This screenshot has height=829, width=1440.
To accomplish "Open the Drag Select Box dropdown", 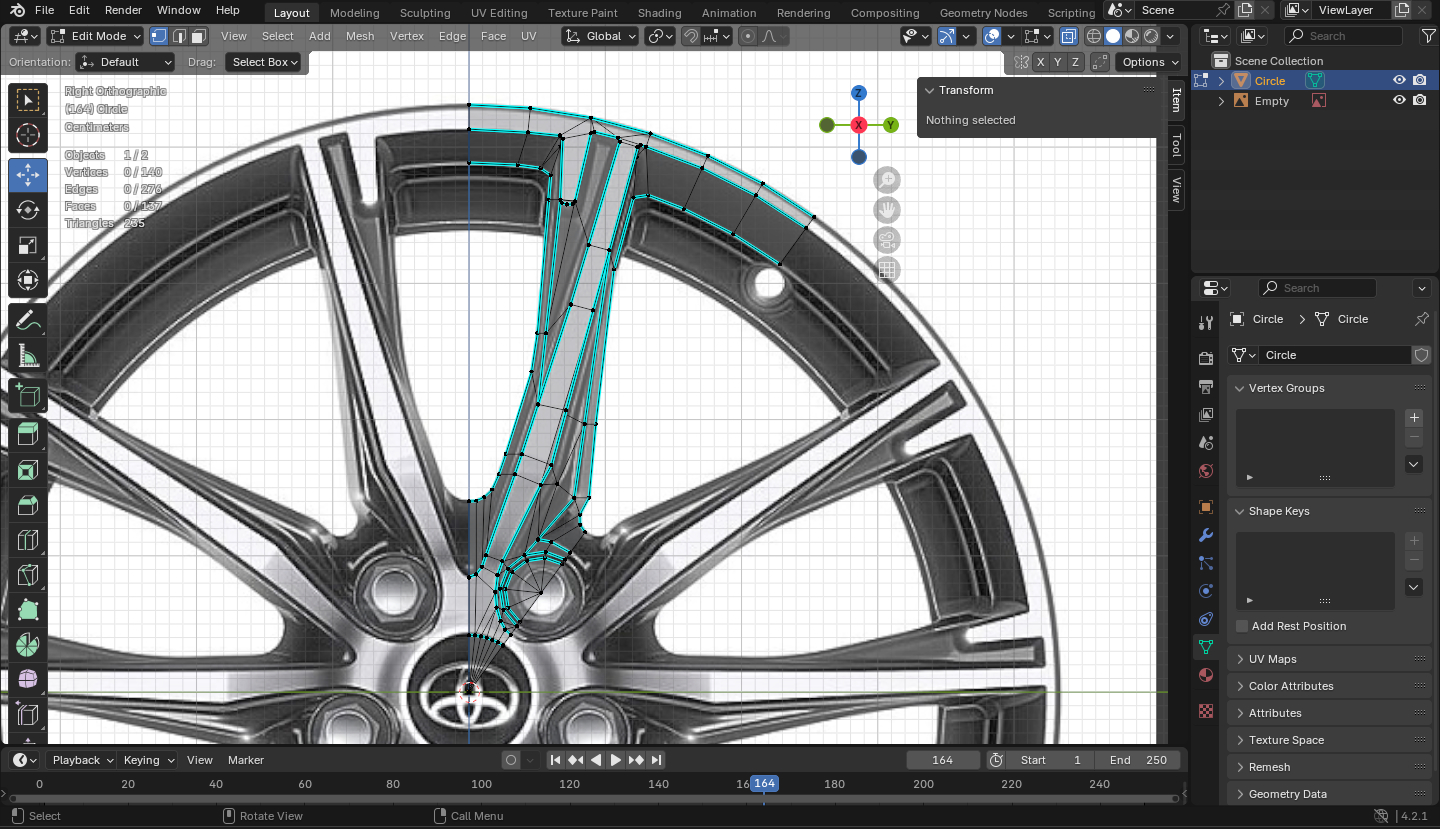I will pyautogui.click(x=266, y=62).
